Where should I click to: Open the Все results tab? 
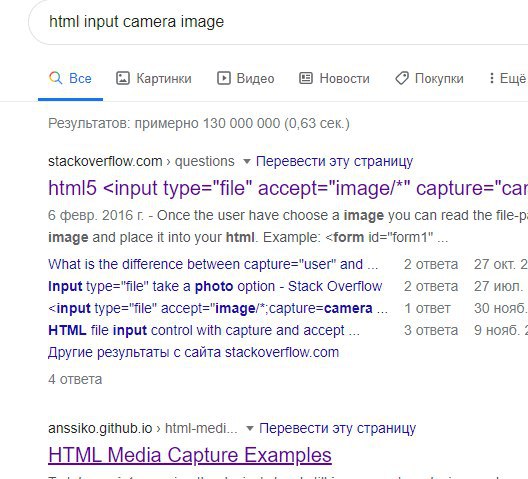pos(70,78)
